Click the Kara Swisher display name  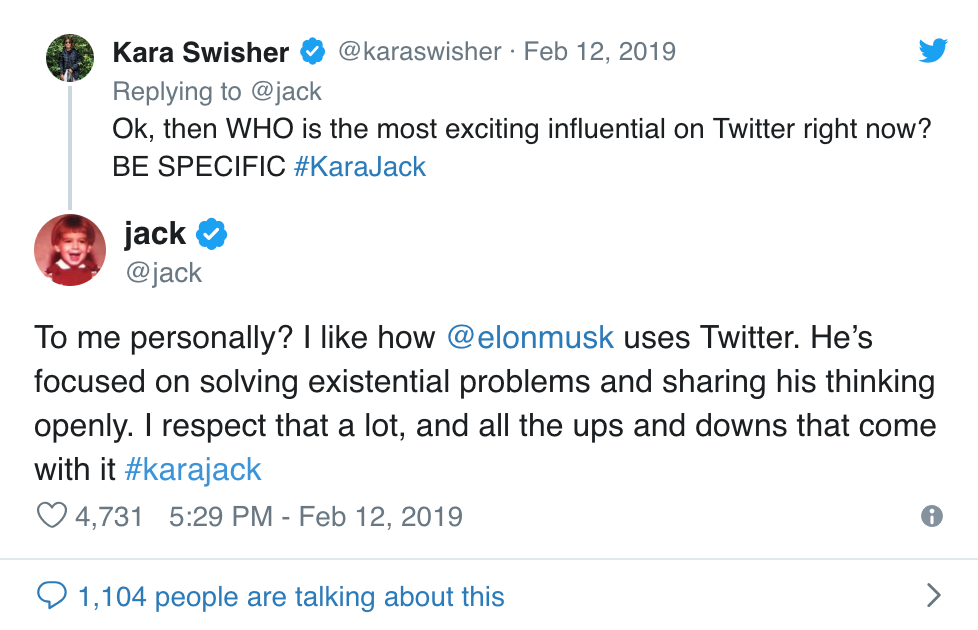click(201, 51)
